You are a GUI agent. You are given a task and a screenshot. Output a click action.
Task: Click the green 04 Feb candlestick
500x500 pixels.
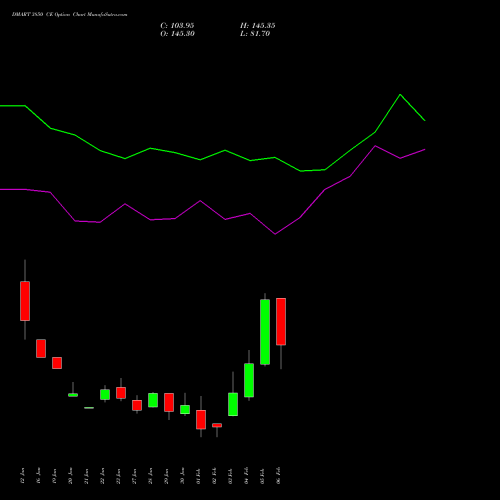tap(249, 380)
